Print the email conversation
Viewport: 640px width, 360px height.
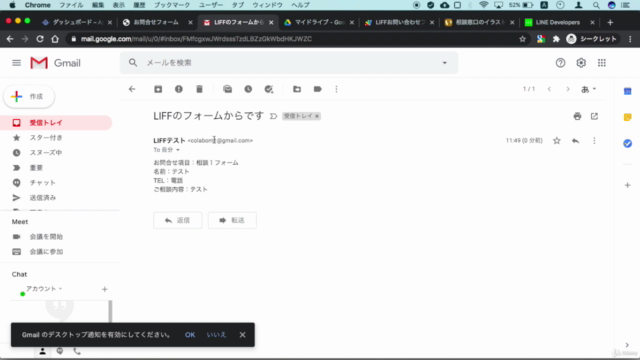coord(577,116)
